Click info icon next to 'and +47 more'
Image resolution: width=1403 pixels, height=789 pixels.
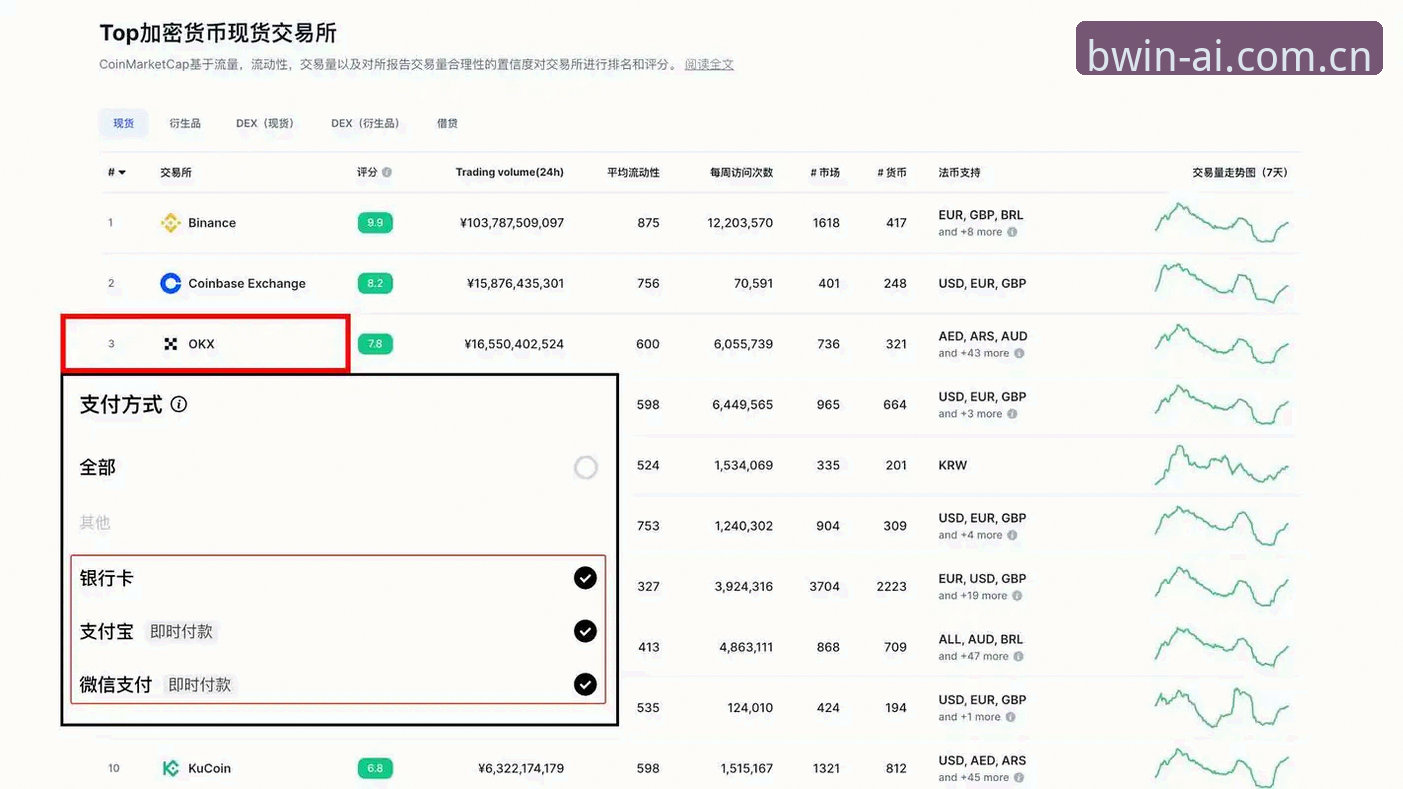1018,657
